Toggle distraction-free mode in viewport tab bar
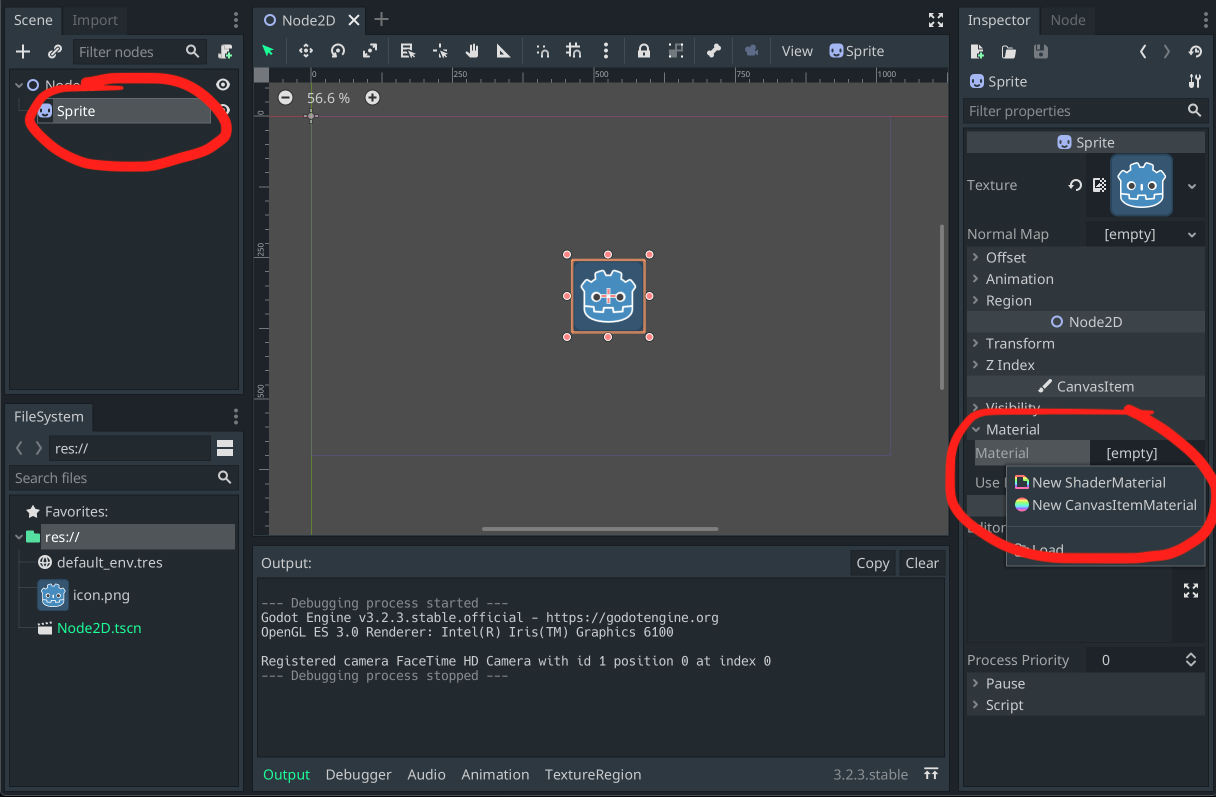The width and height of the screenshot is (1216, 797). [935, 20]
